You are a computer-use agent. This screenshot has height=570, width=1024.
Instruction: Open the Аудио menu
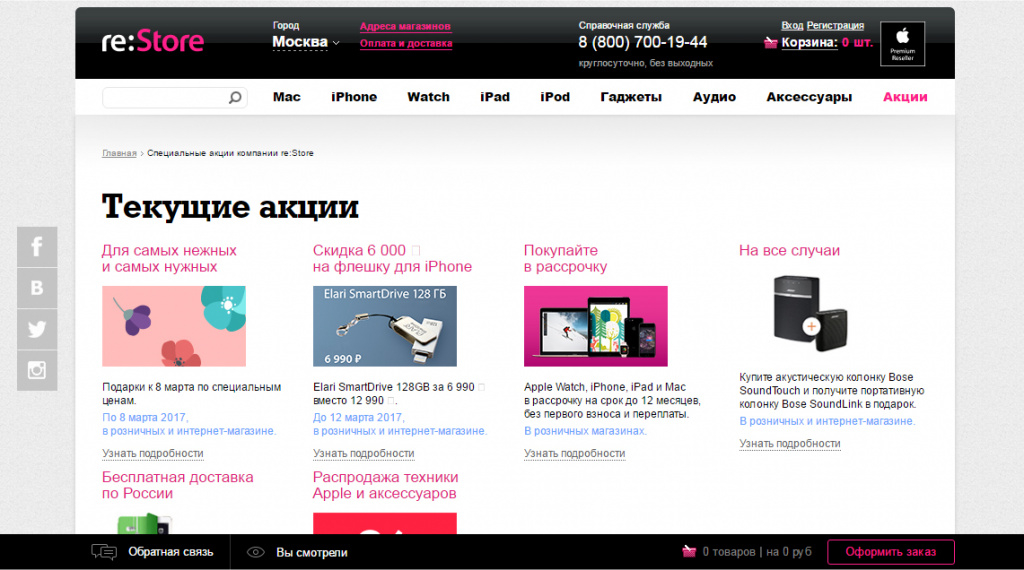point(714,97)
